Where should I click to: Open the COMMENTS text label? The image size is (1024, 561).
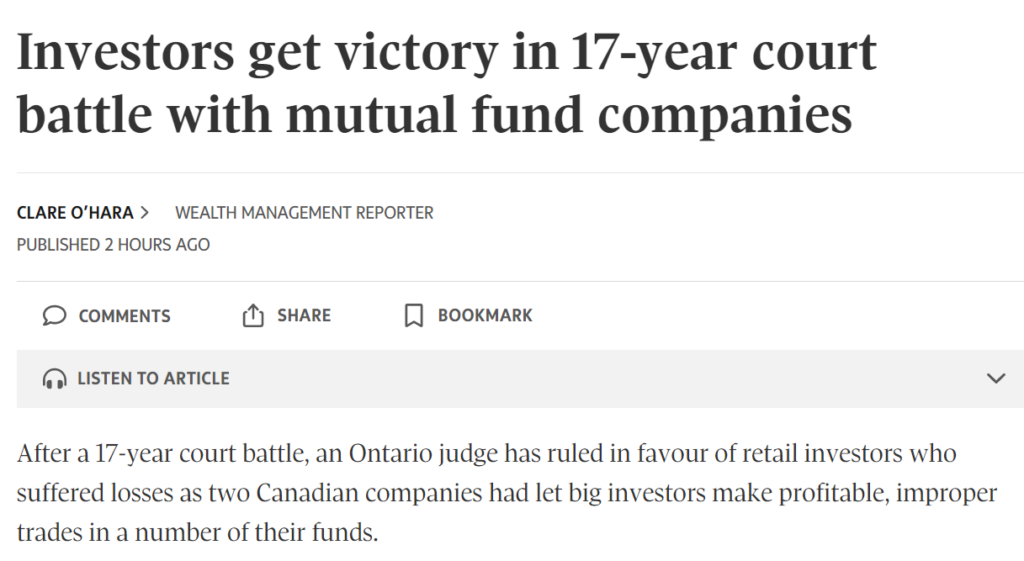(124, 316)
